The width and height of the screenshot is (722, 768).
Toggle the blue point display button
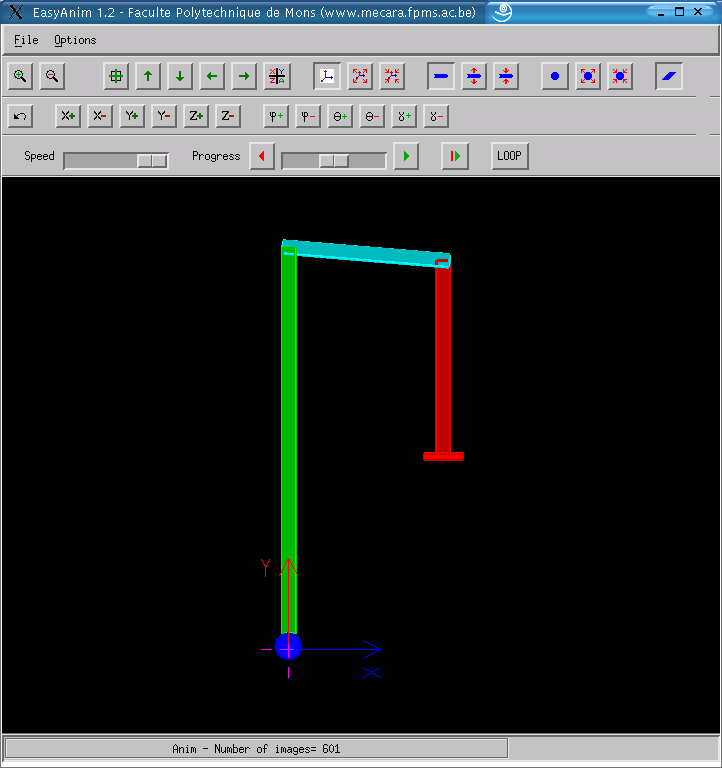555,76
